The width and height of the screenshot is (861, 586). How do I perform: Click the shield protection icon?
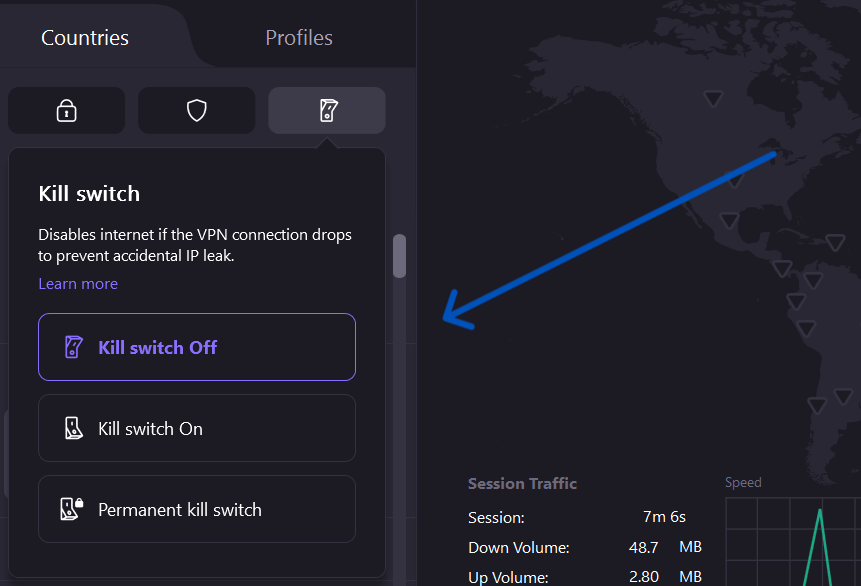coord(196,110)
